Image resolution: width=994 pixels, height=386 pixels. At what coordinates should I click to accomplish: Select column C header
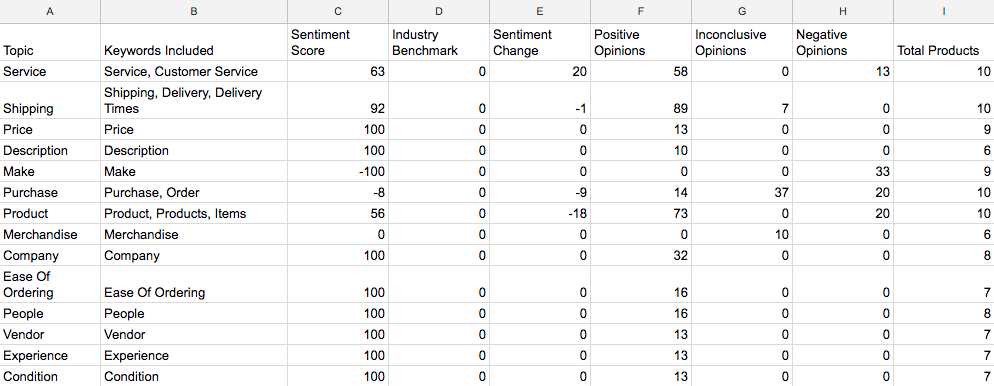[x=338, y=11]
